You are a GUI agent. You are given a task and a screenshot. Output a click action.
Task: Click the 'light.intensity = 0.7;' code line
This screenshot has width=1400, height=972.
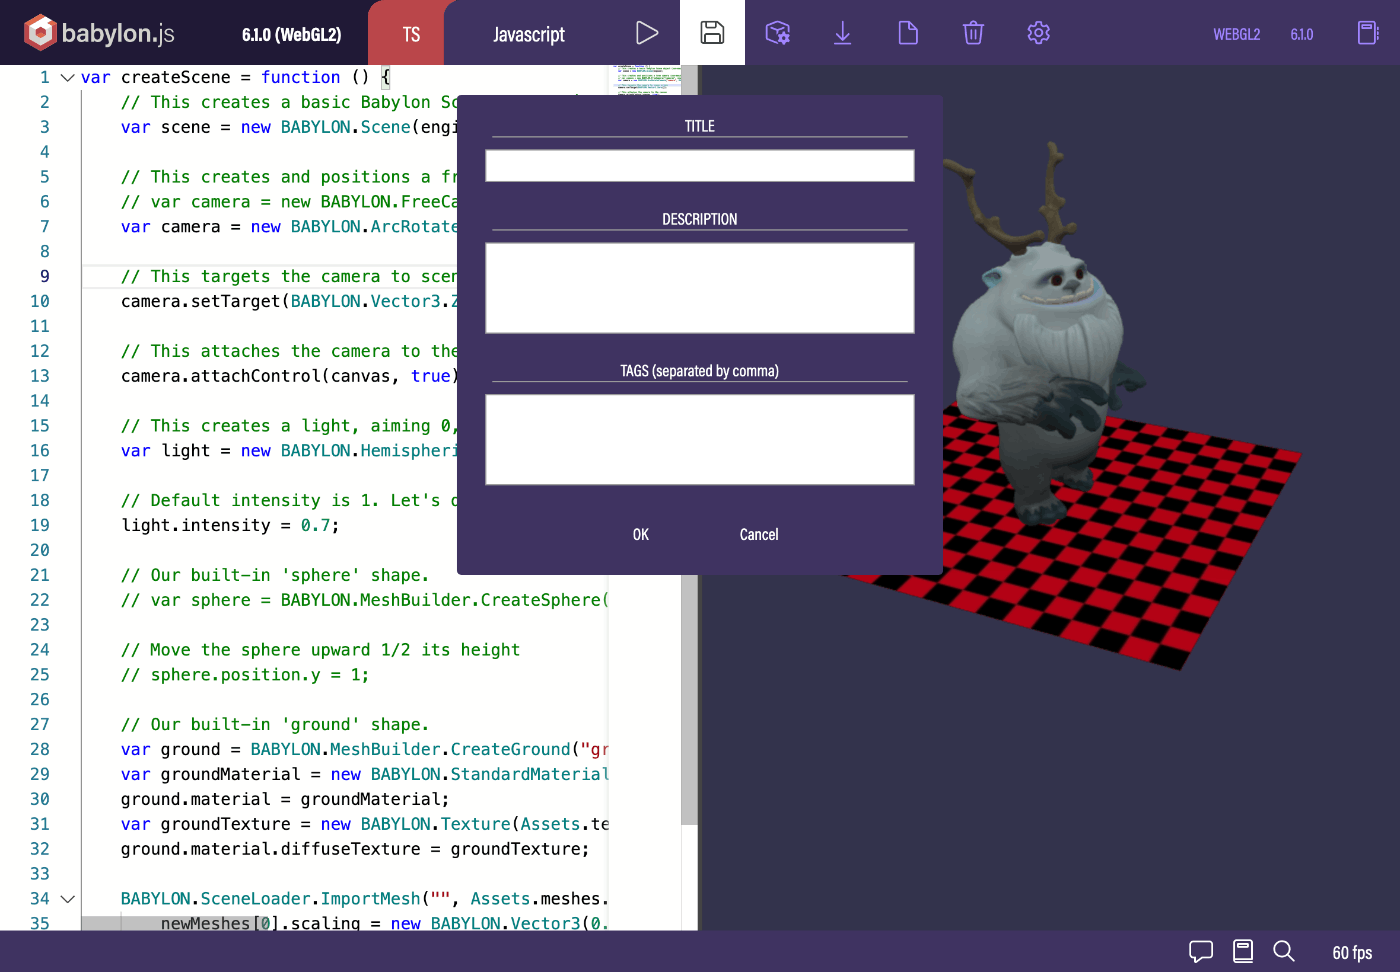coord(230,525)
